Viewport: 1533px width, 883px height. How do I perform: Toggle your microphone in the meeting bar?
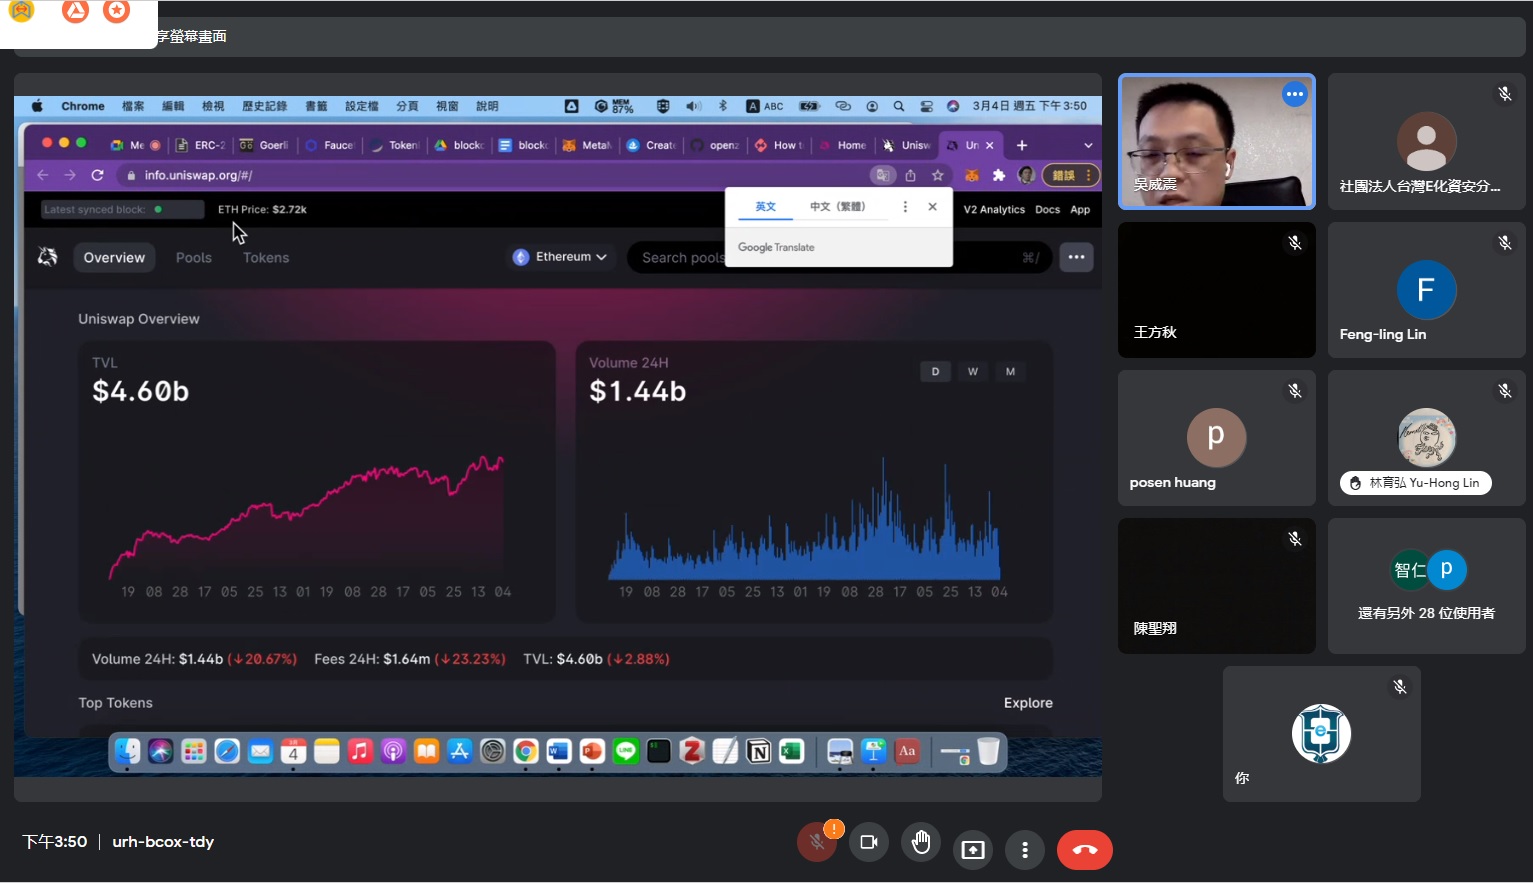click(817, 842)
